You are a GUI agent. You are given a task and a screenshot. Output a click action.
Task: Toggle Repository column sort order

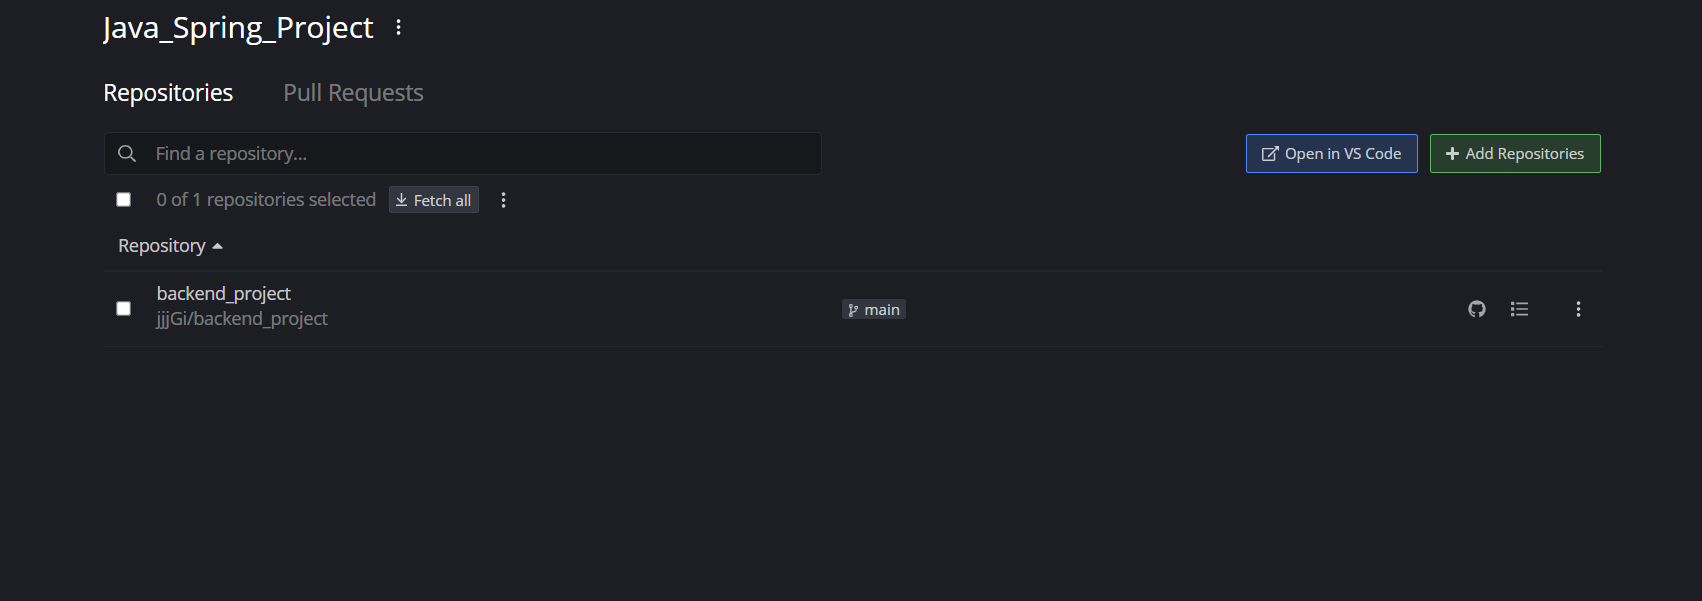pyautogui.click(x=170, y=245)
